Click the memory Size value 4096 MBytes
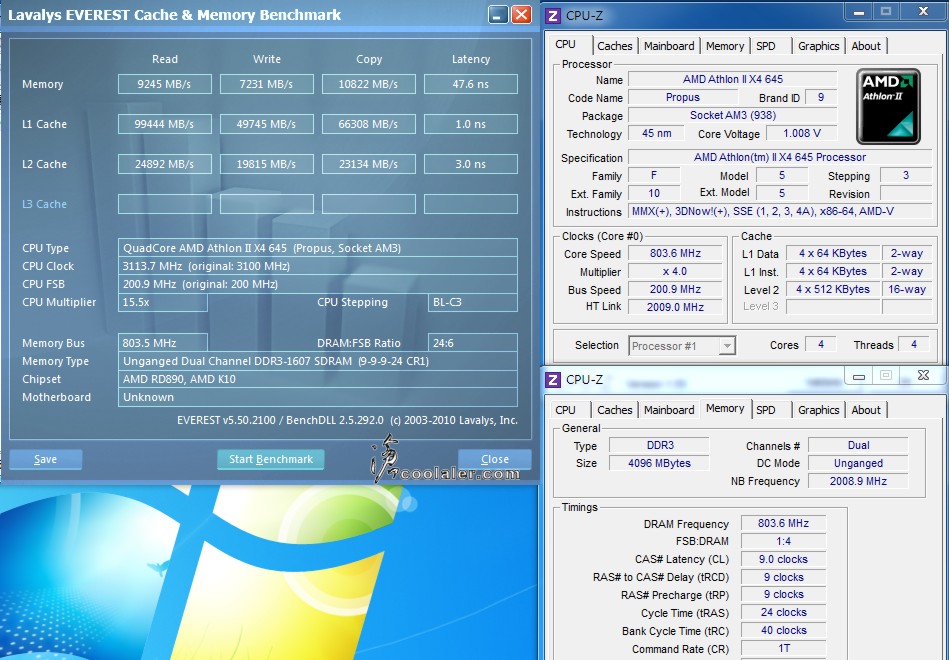 659,463
